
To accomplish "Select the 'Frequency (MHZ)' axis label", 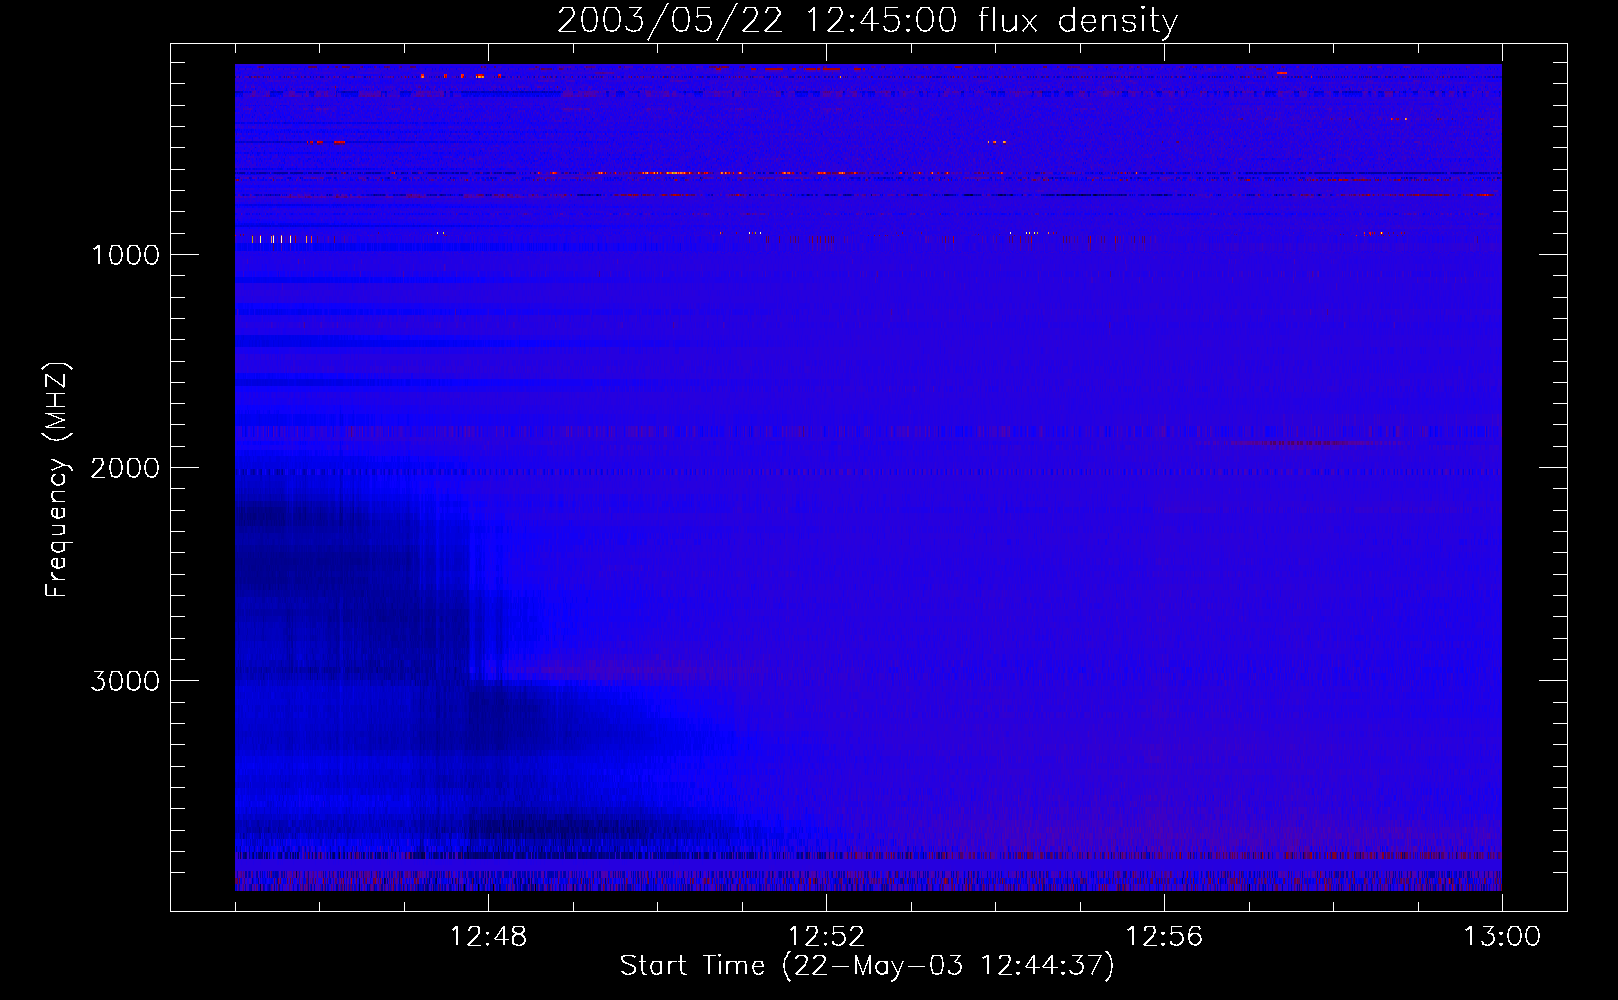I will (x=57, y=480).
